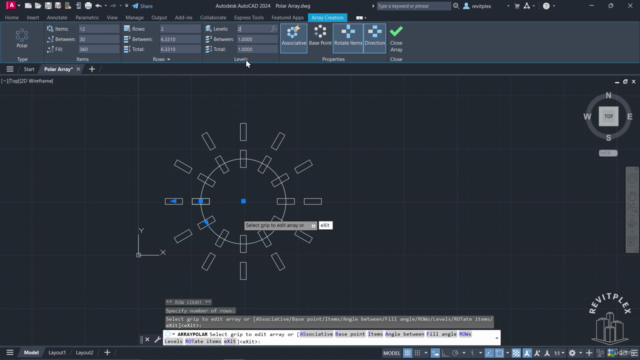Screen dimensions: 640x360
Task: Click the Items count input field
Action: coord(99,29)
